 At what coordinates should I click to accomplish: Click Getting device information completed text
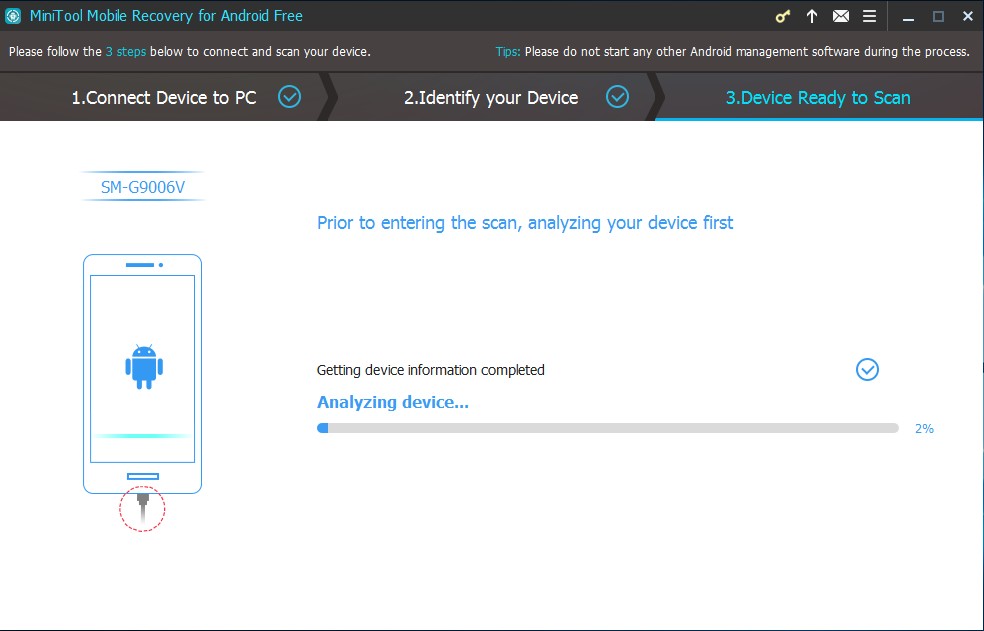click(430, 370)
